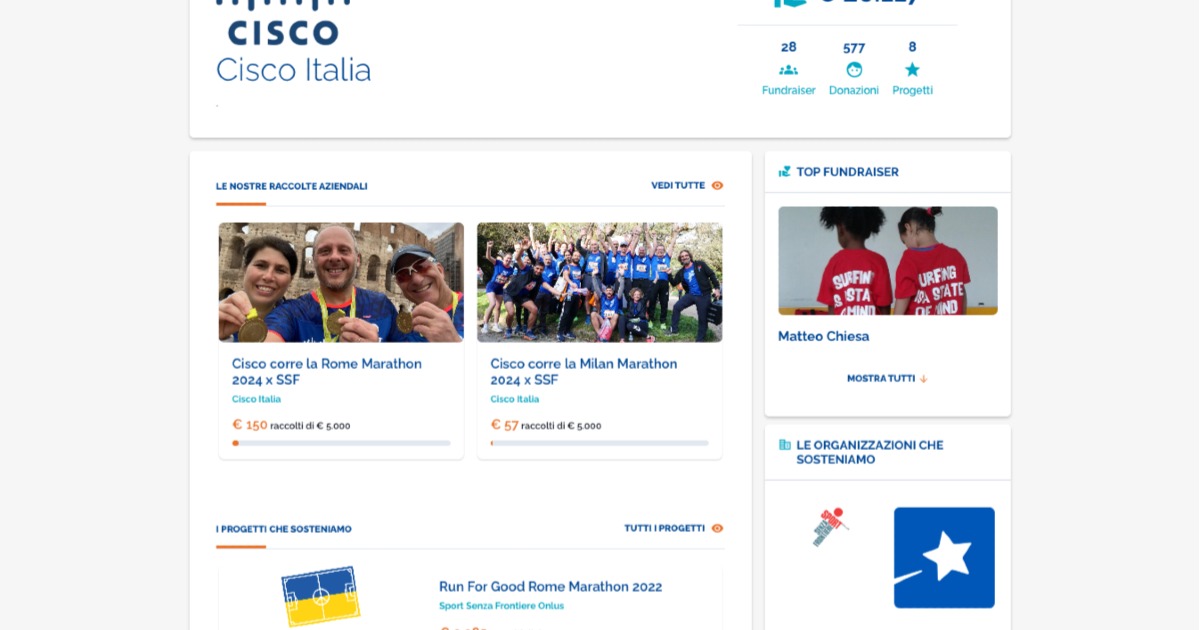The height and width of the screenshot is (630, 1200).
Task: Click the Rome Marathon fundraising progress bar
Action: pyautogui.click(x=341, y=443)
